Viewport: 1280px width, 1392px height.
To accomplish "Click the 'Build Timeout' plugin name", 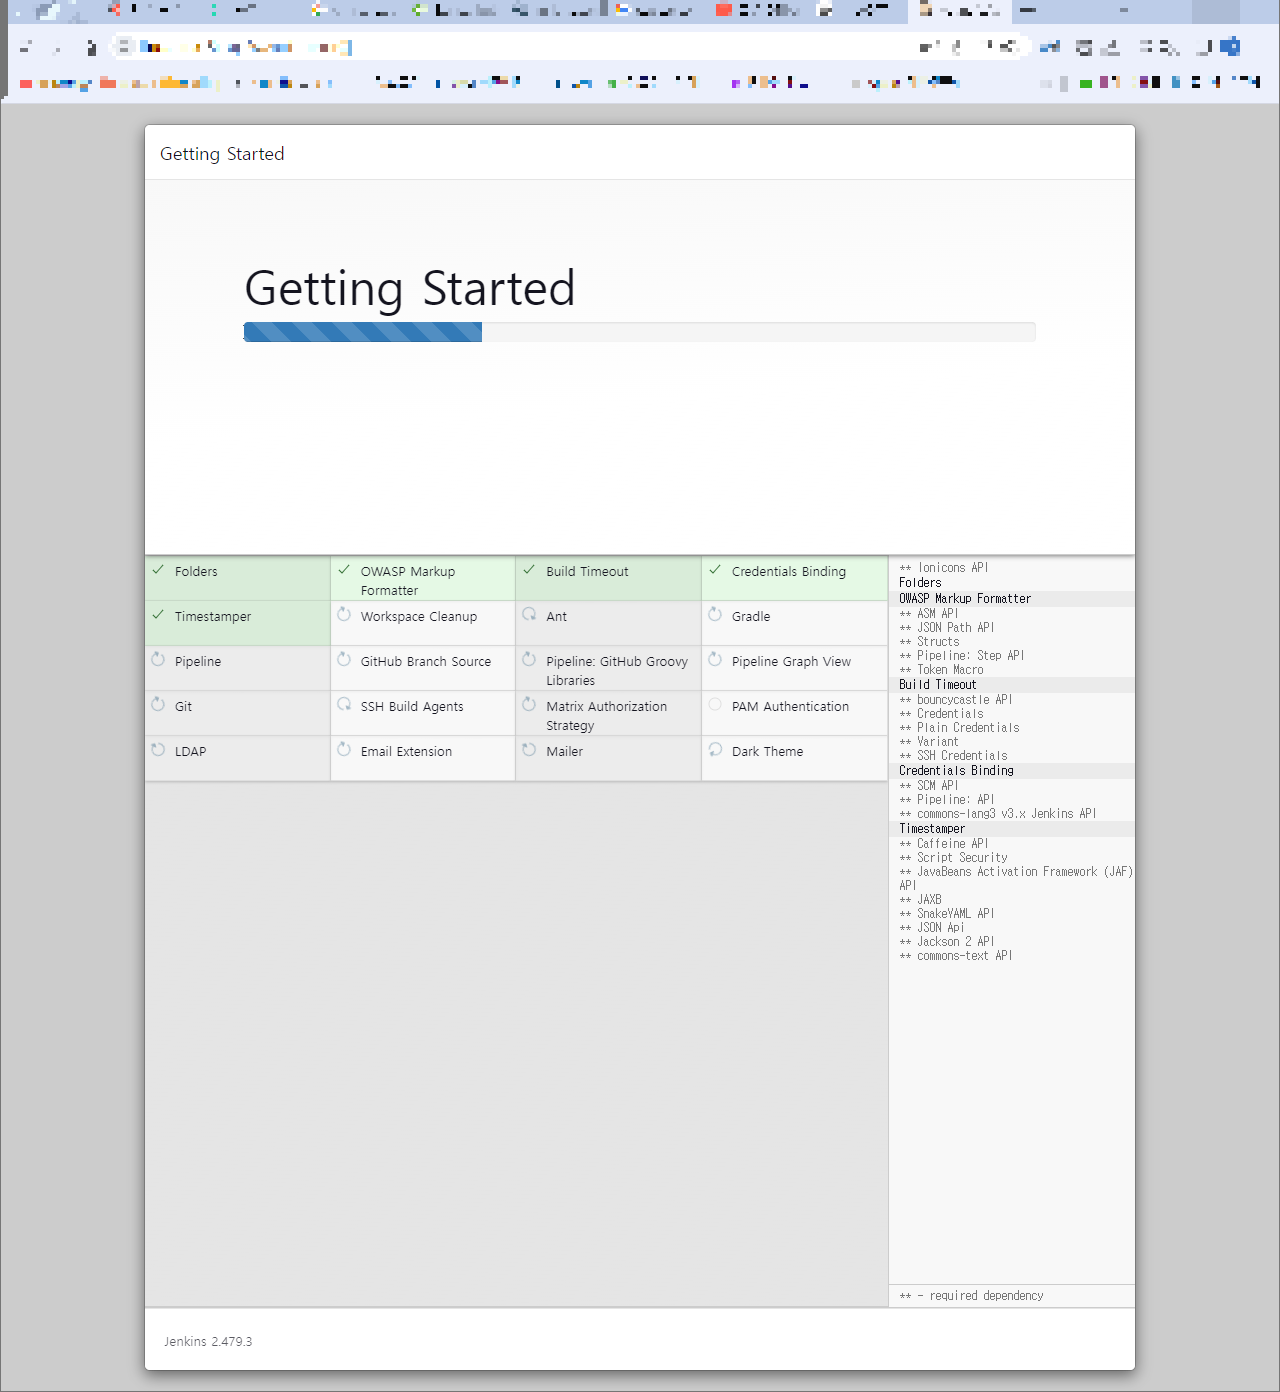I will 587,571.
